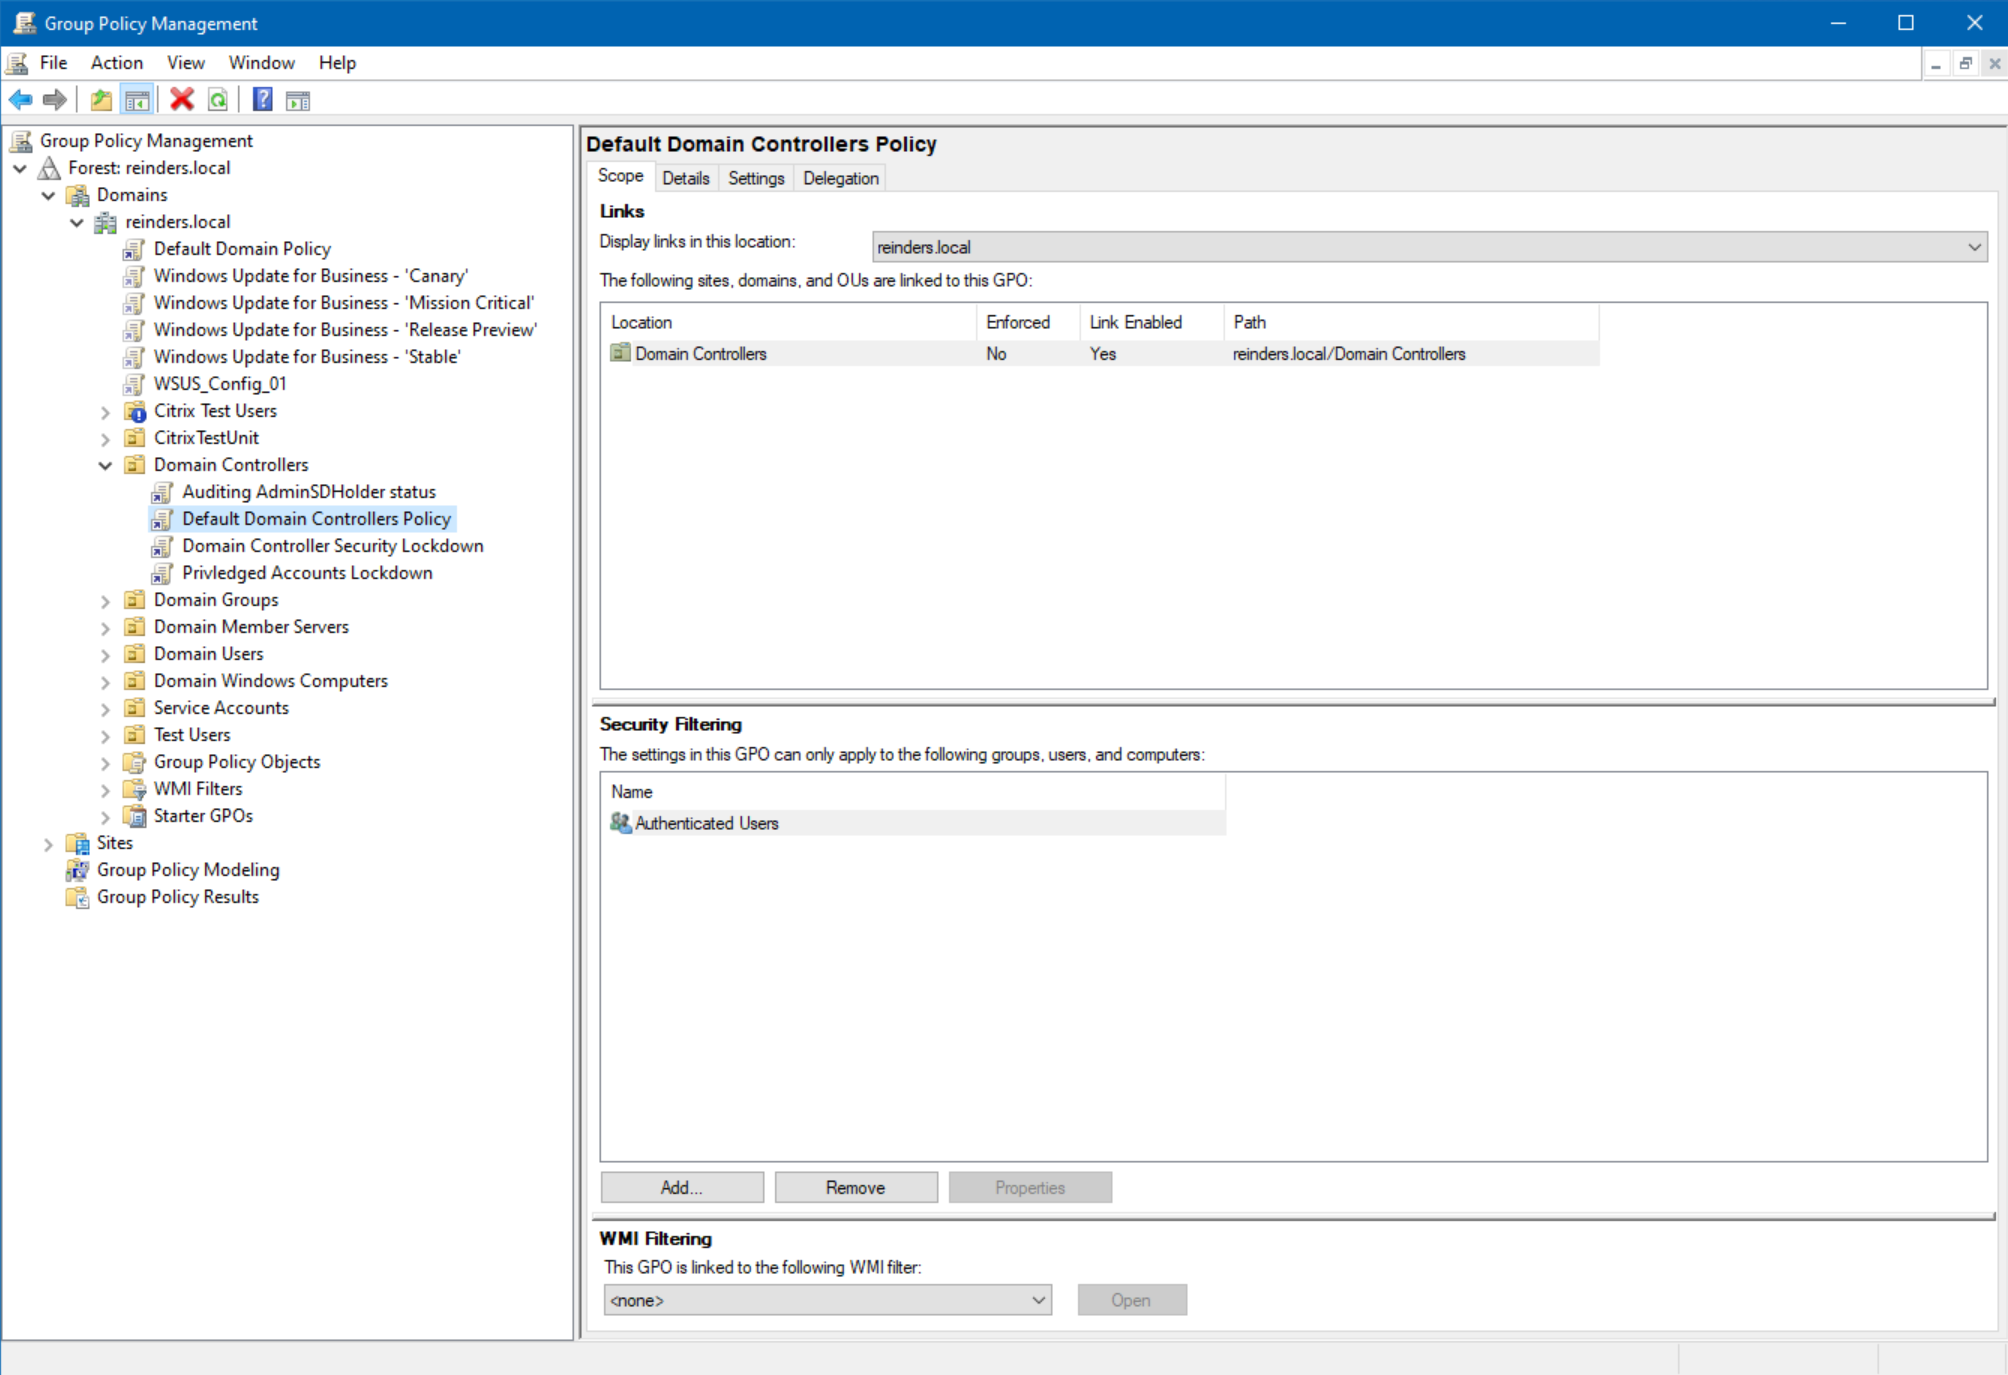Click the red Delete (X) toolbar icon
The height and width of the screenshot is (1375, 2008).
coord(180,99)
